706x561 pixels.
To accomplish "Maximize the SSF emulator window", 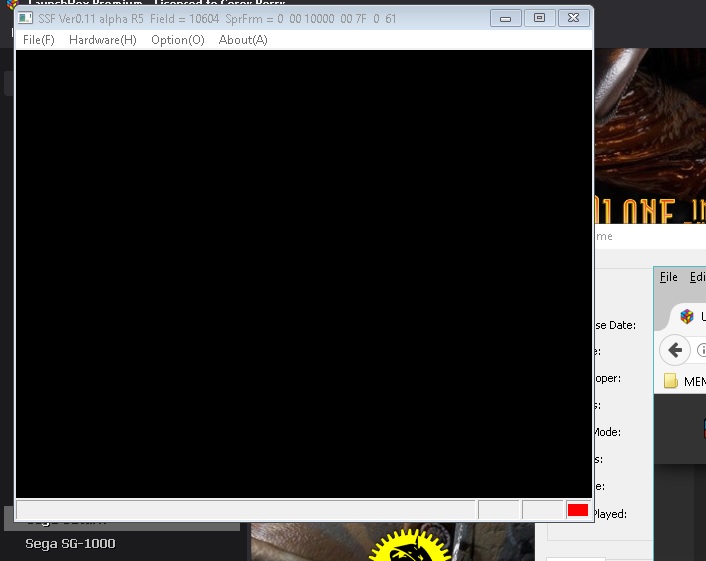I will (x=539, y=18).
